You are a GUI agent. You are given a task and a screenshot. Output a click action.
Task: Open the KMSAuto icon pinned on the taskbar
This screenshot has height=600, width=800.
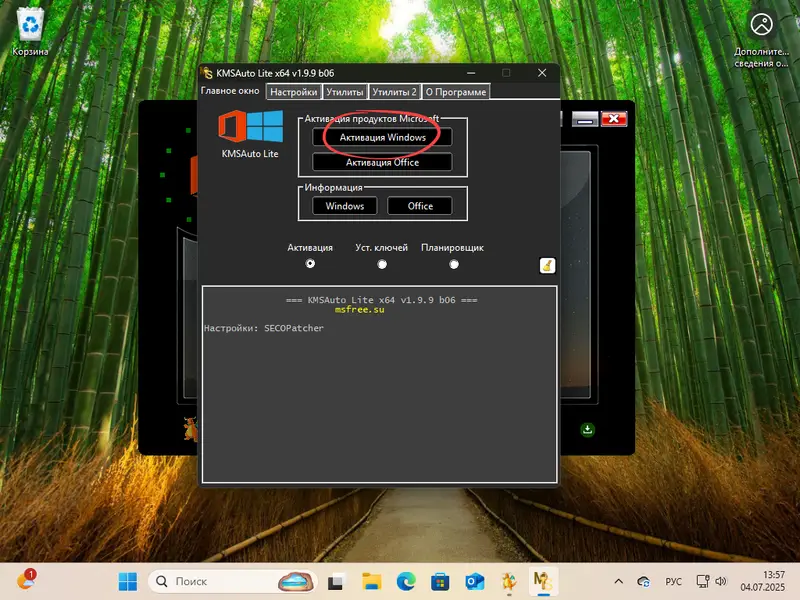[541, 581]
